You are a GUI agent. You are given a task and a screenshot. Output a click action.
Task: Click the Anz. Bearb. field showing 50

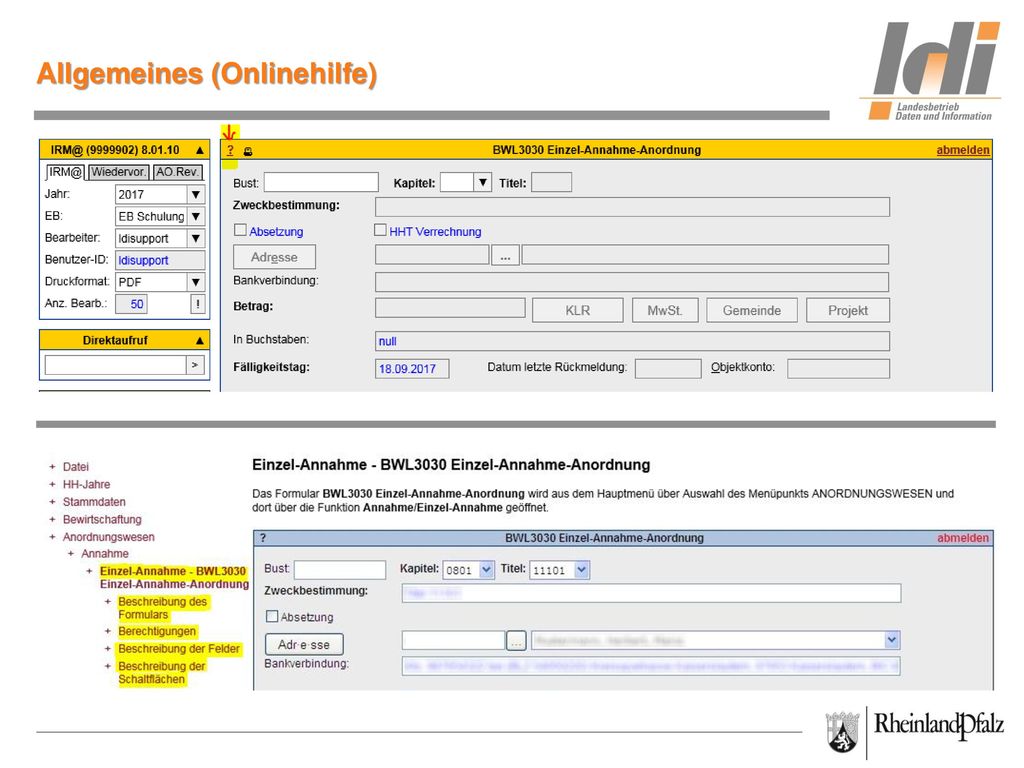(131, 304)
